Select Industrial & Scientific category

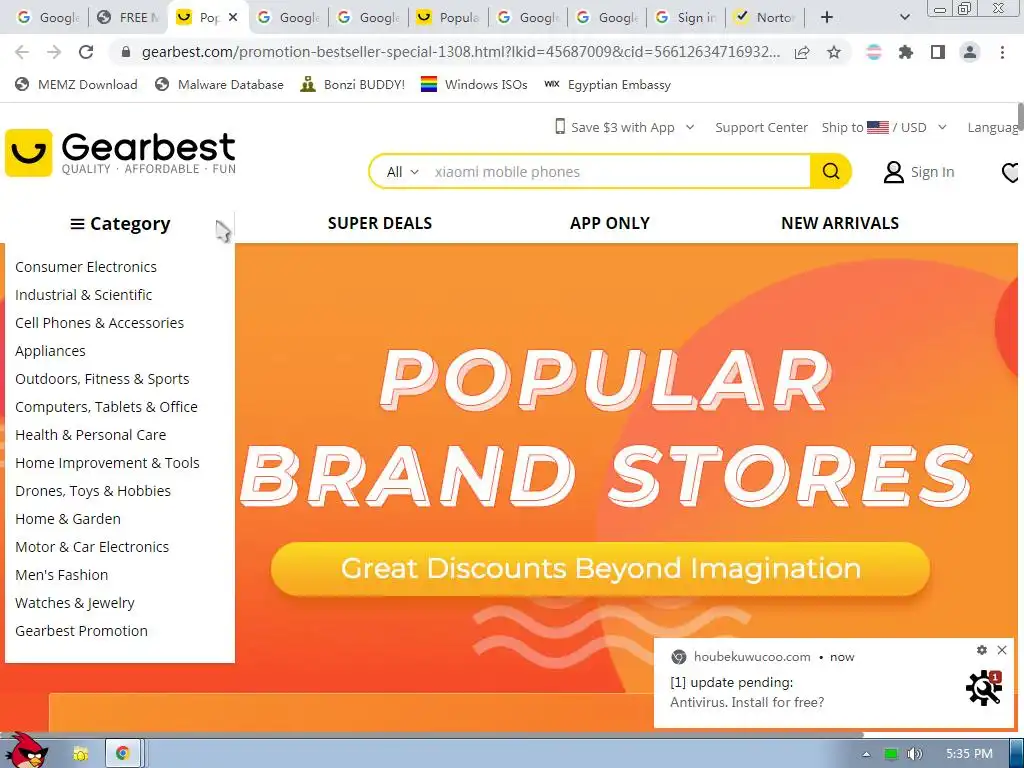click(x=83, y=295)
